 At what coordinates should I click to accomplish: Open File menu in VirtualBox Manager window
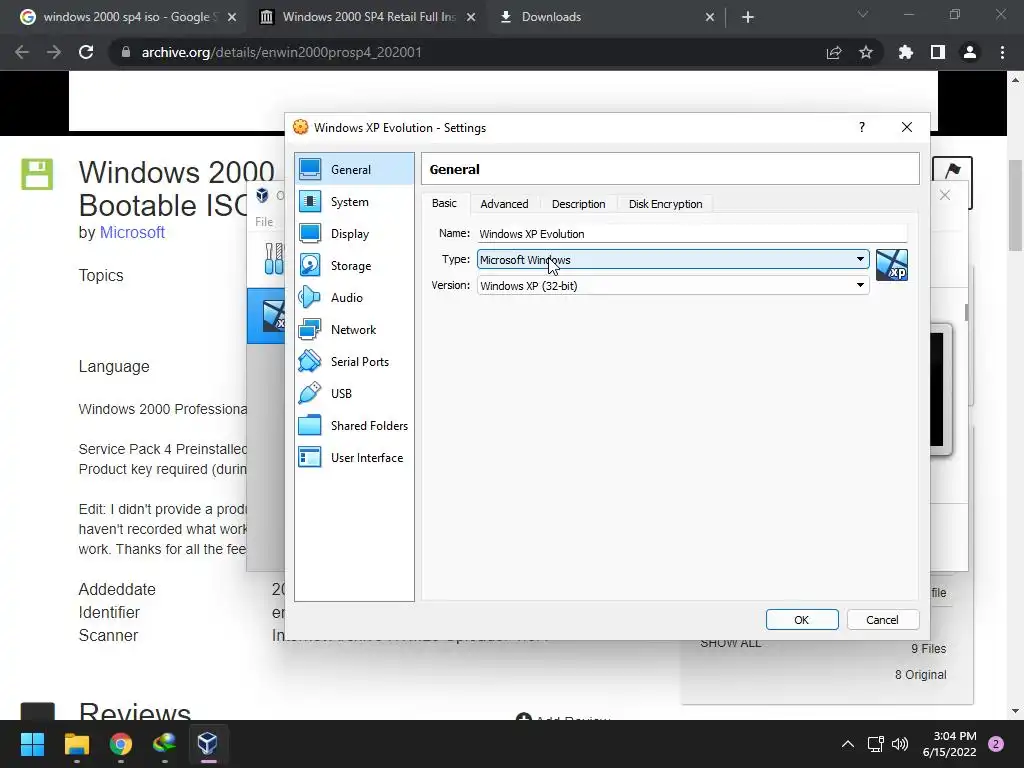coord(264,222)
